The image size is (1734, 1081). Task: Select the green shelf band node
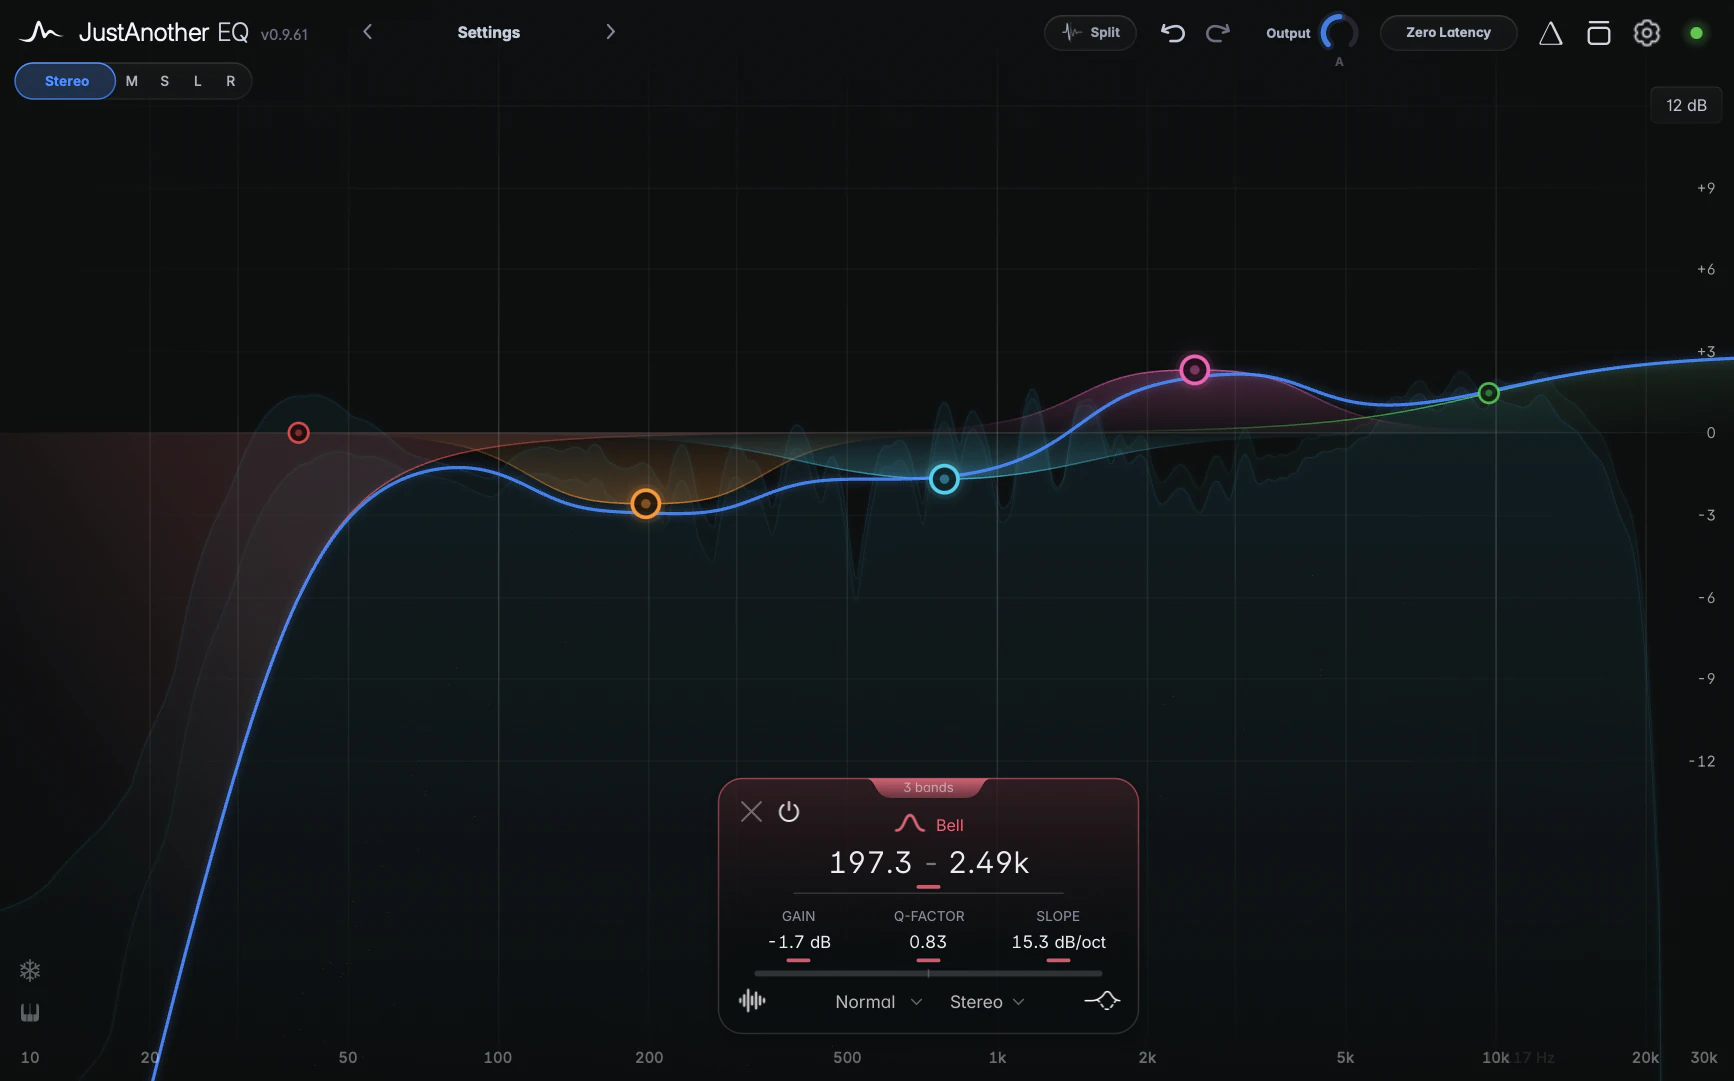(x=1488, y=393)
